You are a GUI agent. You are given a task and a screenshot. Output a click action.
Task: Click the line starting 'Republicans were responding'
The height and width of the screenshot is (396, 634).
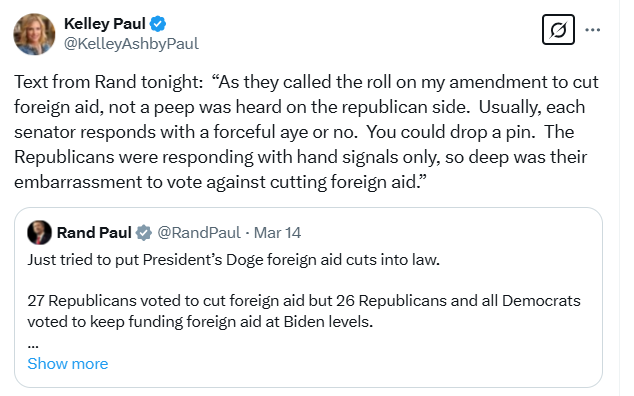(300, 157)
